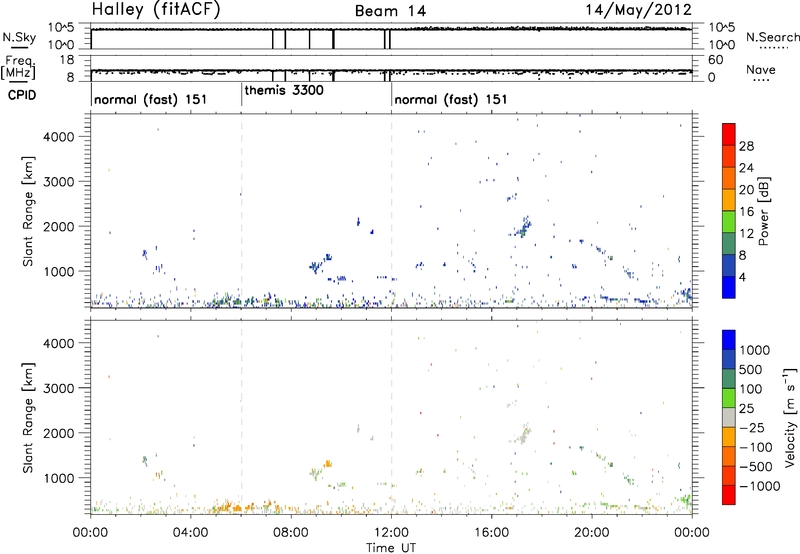This screenshot has height=554, width=800.
Task: Click the '60' label on Nave axis
Action: tap(715, 60)
